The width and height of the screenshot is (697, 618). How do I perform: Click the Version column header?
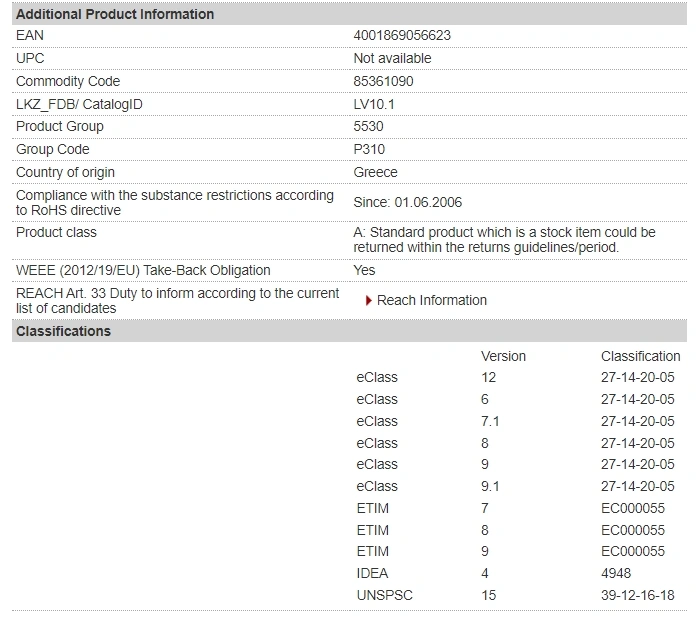tap(503, 356)
